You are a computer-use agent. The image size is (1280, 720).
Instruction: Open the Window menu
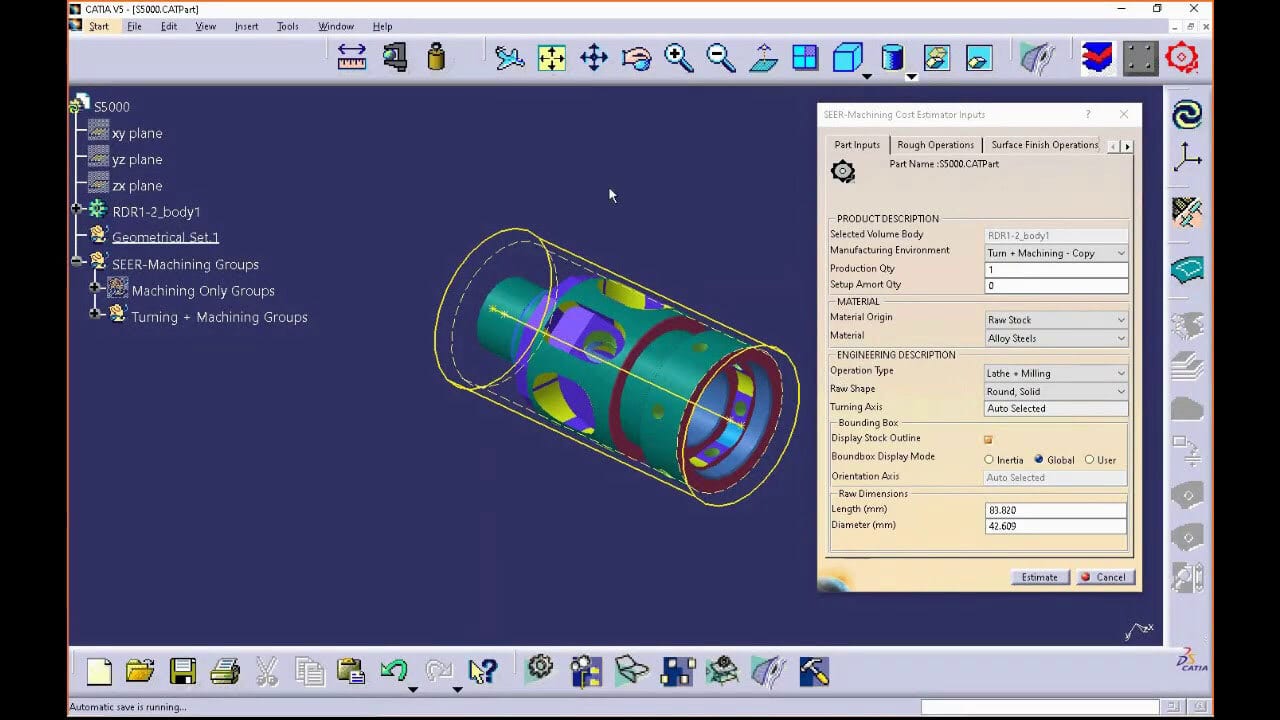click(x=336, y=26)
